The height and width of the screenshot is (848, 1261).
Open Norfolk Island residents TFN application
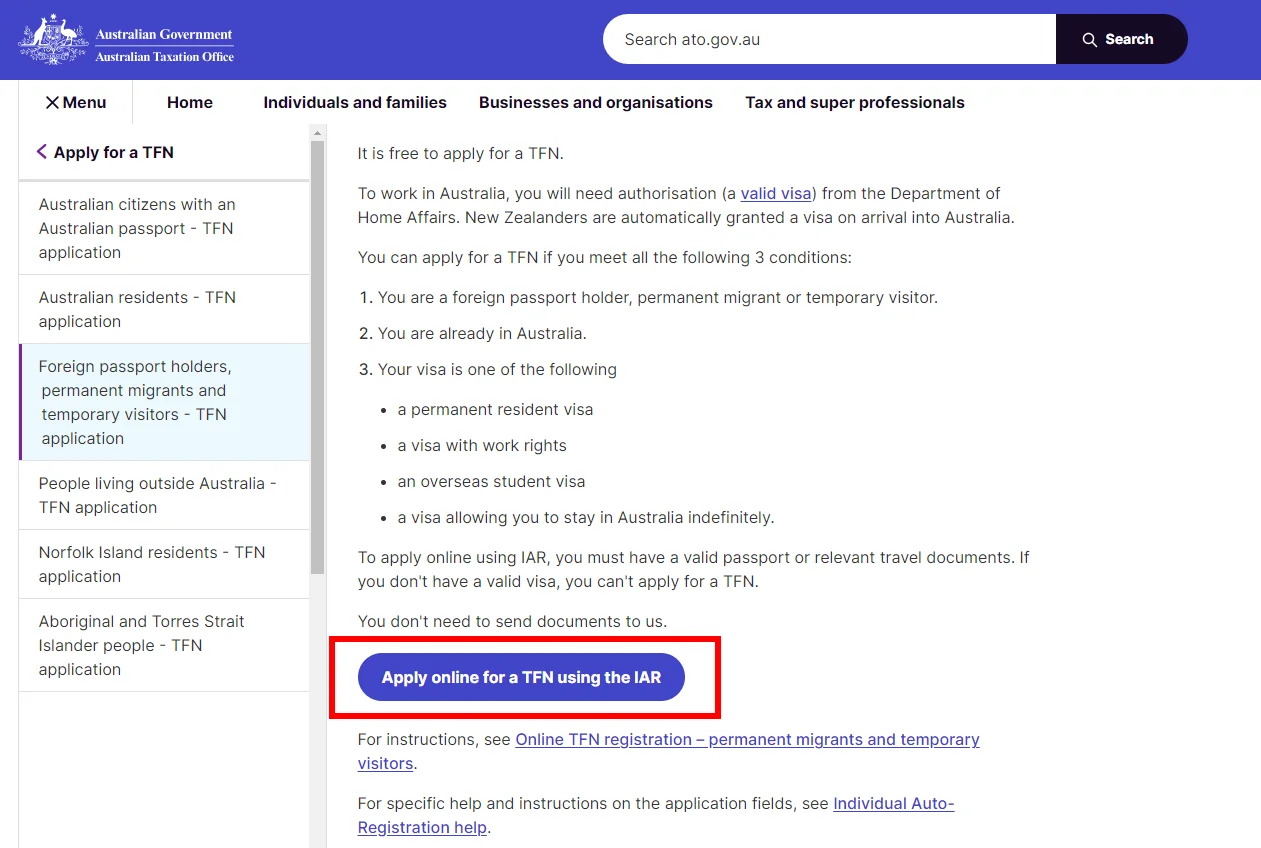[151, 564]
